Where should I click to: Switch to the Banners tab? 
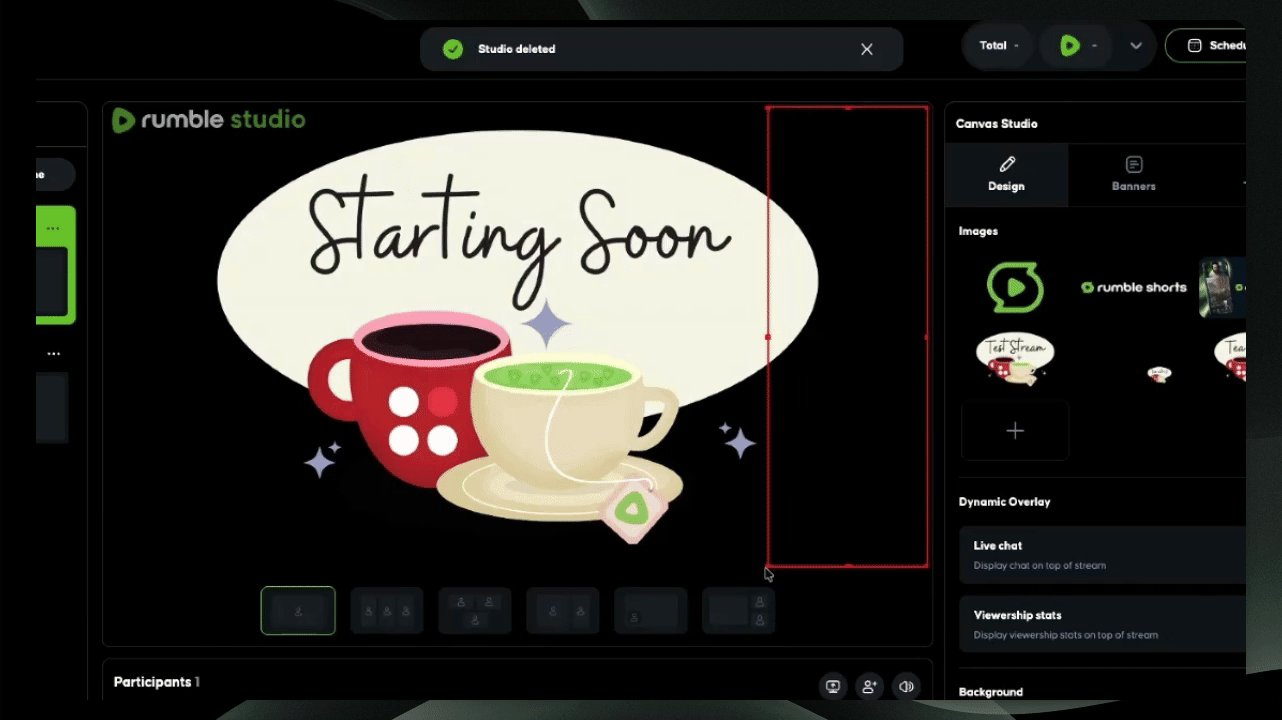[x=1133, y=175]
